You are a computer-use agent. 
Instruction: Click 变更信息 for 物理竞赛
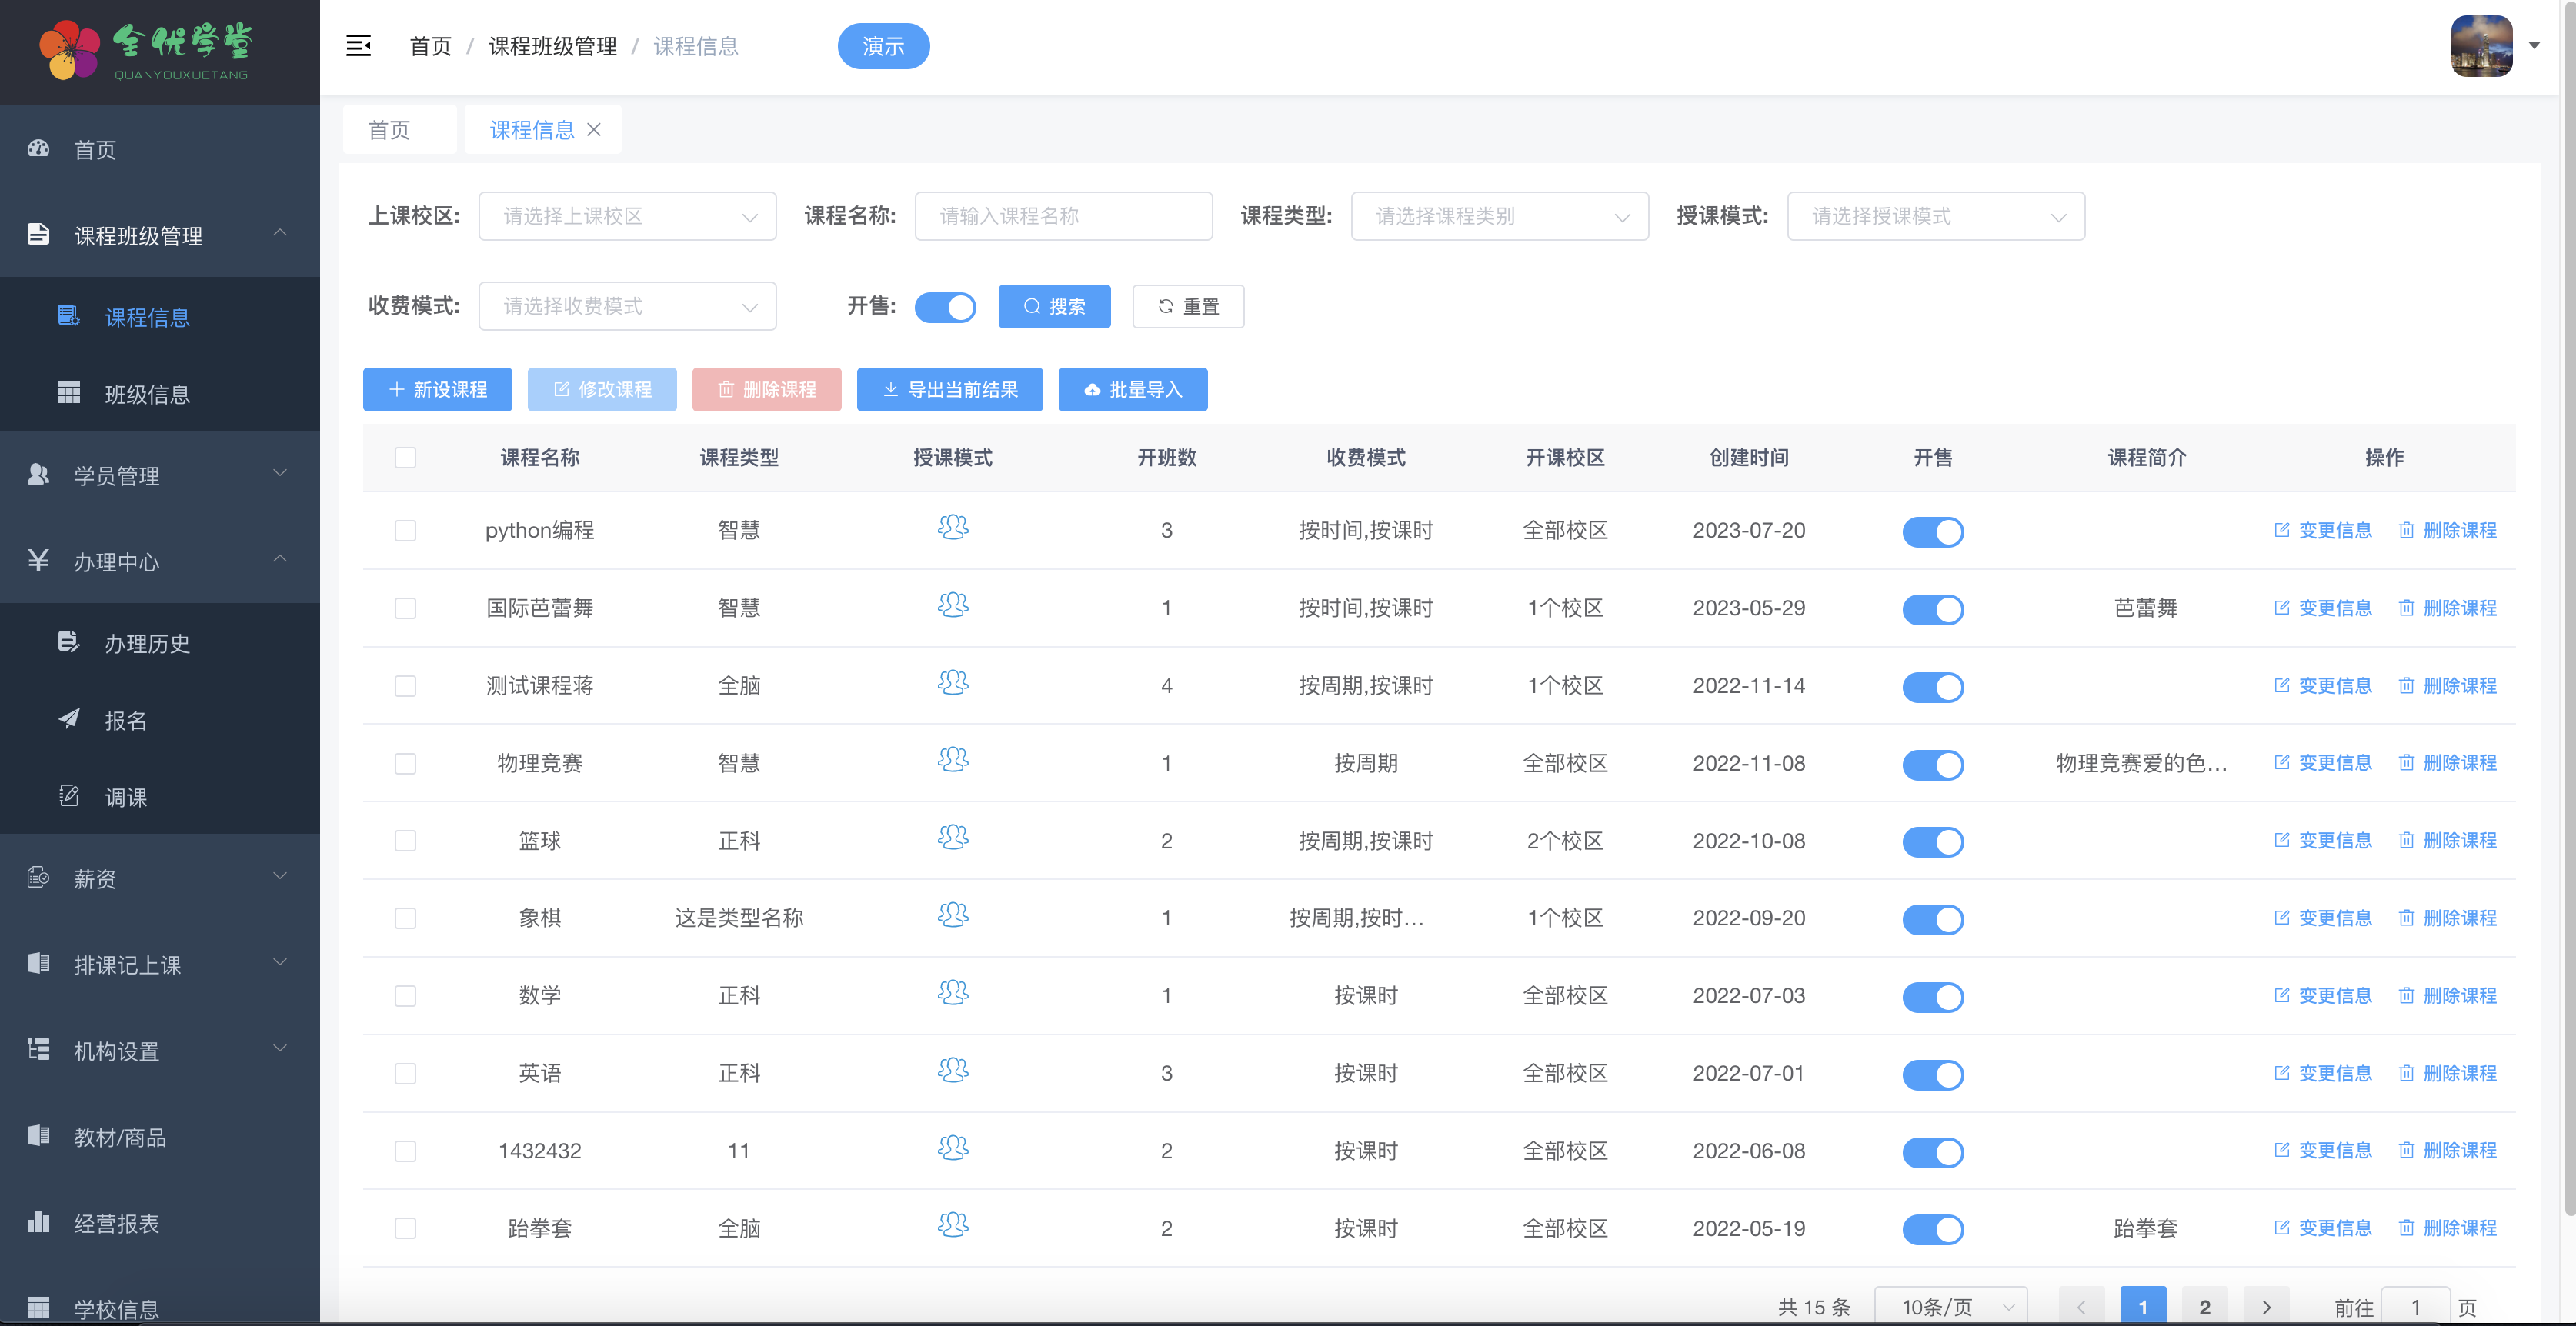2323,763
